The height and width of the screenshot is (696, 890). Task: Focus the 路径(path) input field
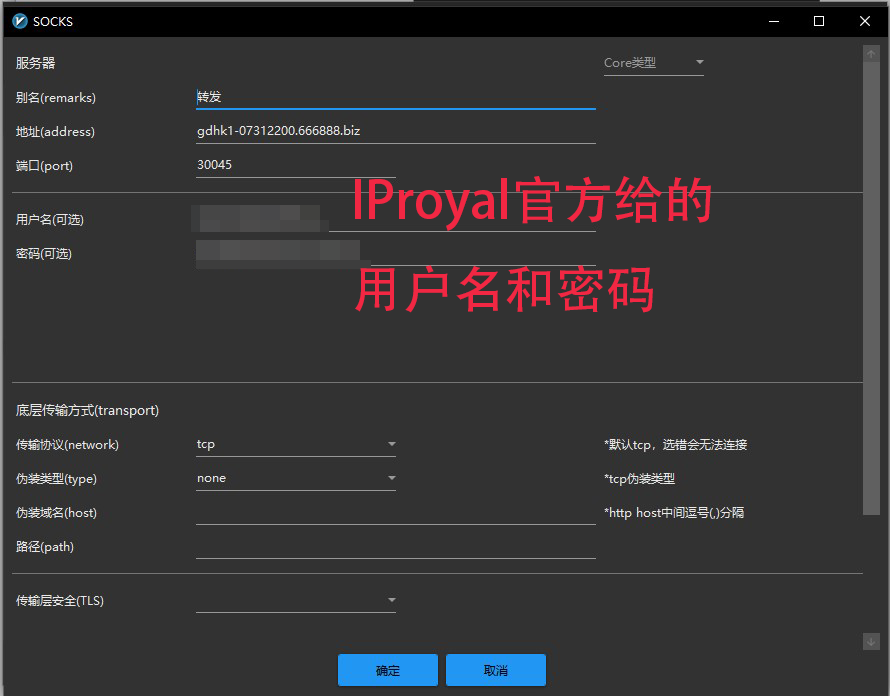396,547
